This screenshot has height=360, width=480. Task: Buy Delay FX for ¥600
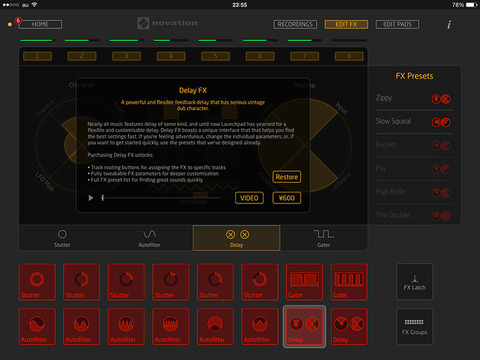(287, 198)
